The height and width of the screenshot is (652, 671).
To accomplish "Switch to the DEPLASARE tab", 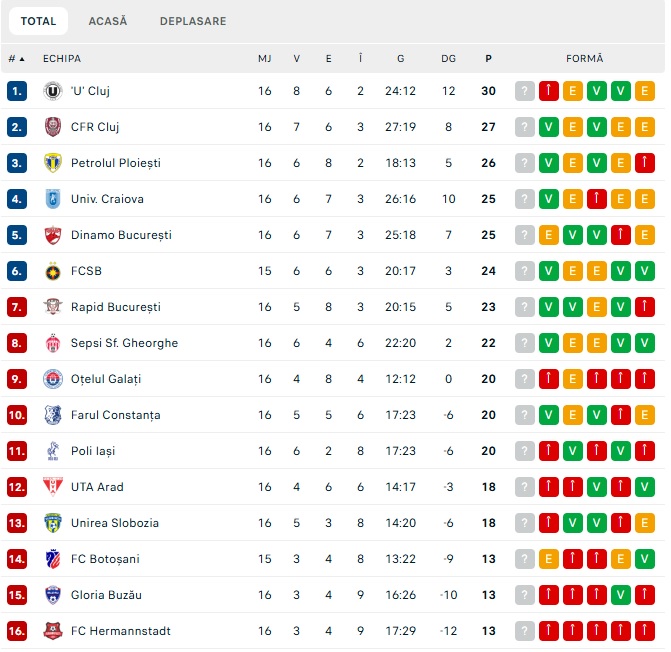I will [x=193, y=21].
